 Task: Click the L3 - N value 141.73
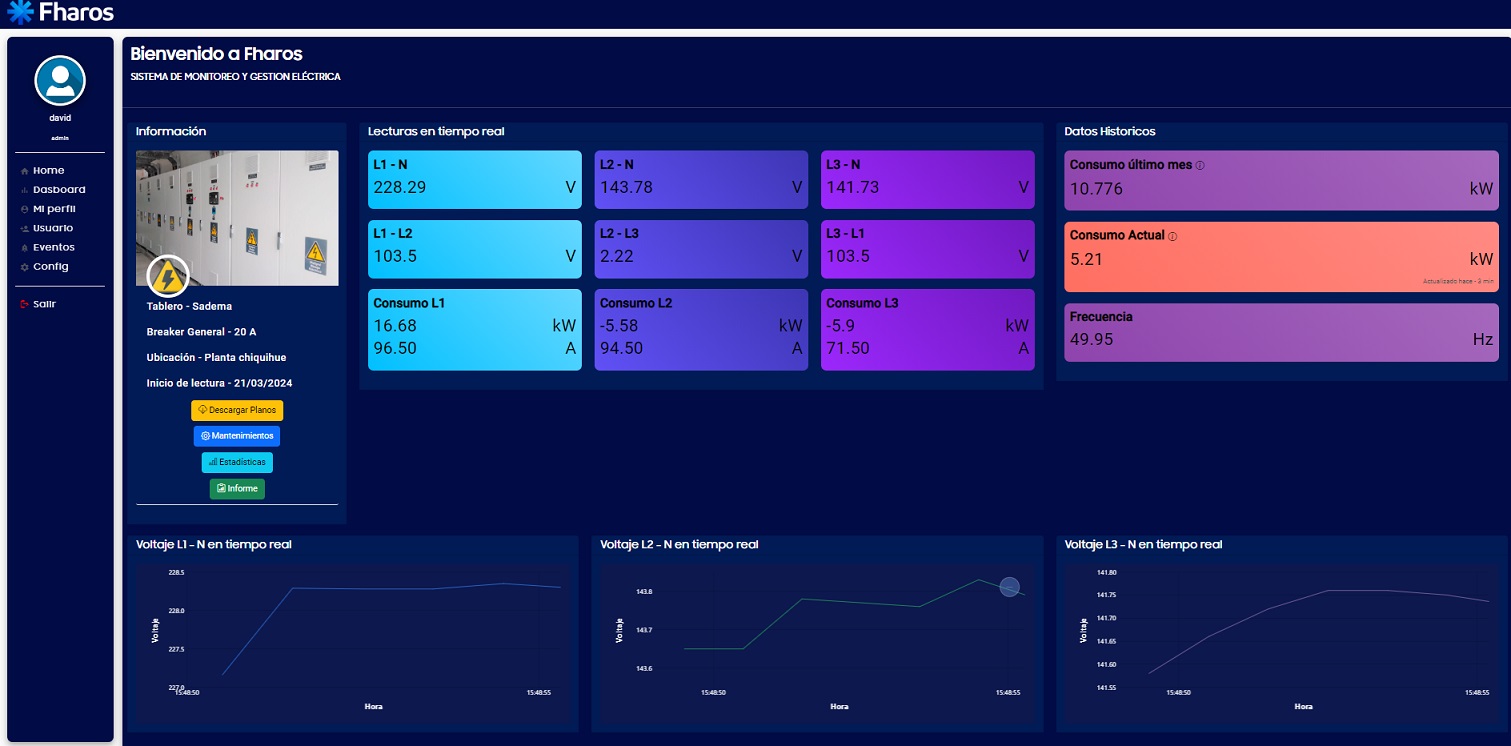coord(854,187)
